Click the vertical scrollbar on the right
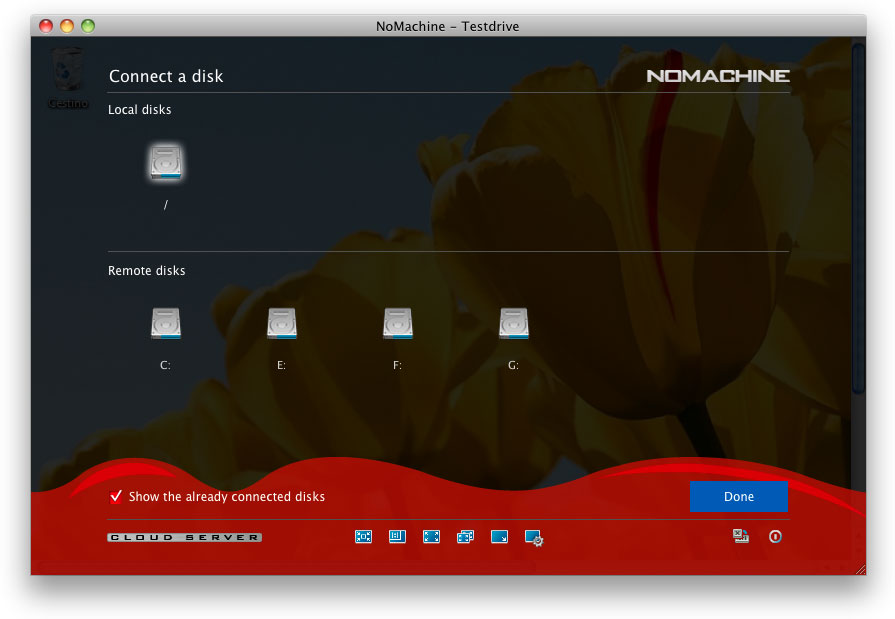Screen dimensions: 895x619 857,220
